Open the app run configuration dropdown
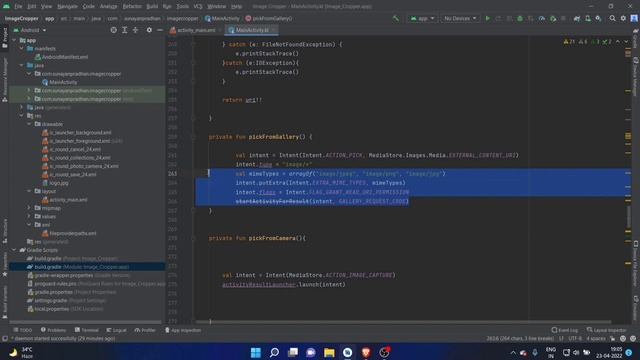Image resolution: width=640 pixels, height=360 pixels. [x=422, y=18]
